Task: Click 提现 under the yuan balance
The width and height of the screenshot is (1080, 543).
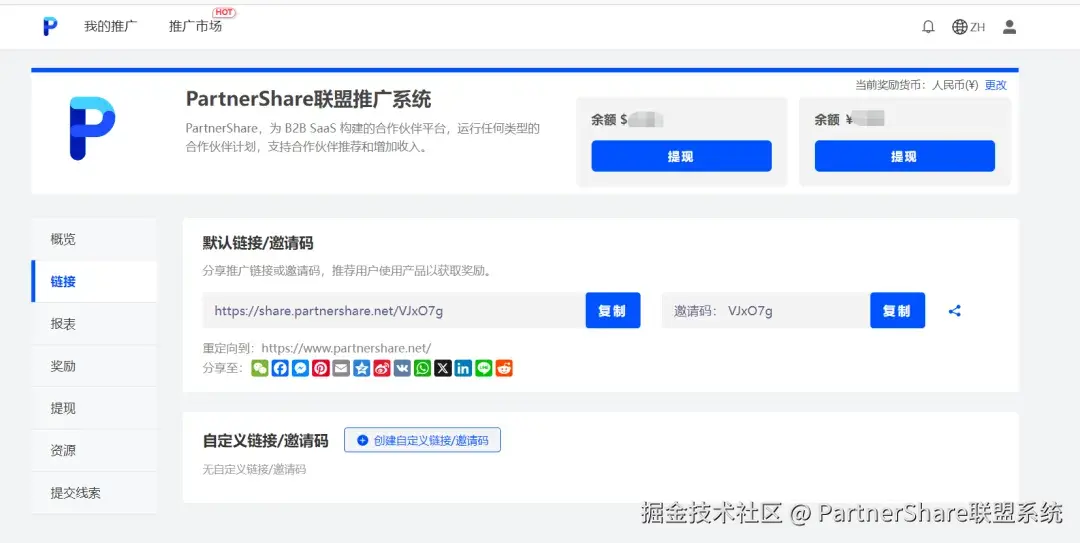Action: 904,156
